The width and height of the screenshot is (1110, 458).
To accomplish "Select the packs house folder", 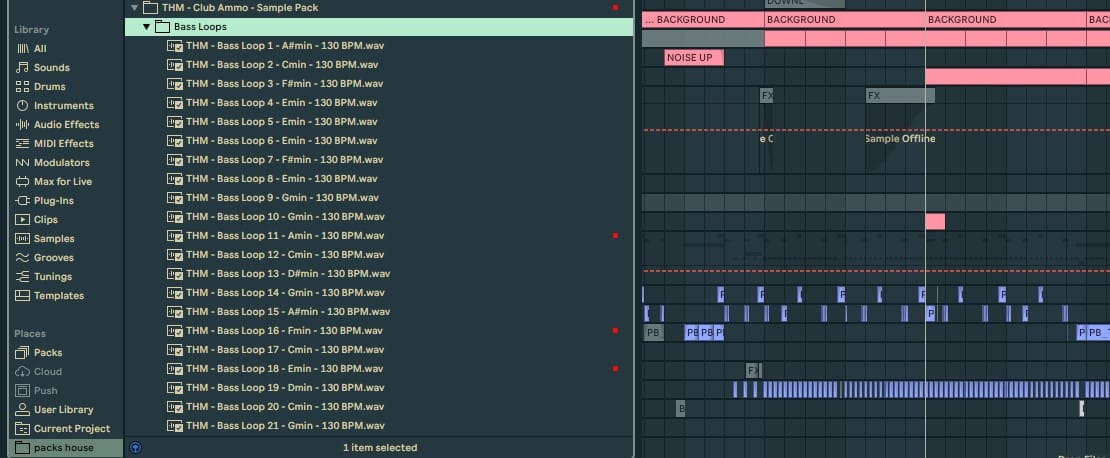I will pos(55,447).
